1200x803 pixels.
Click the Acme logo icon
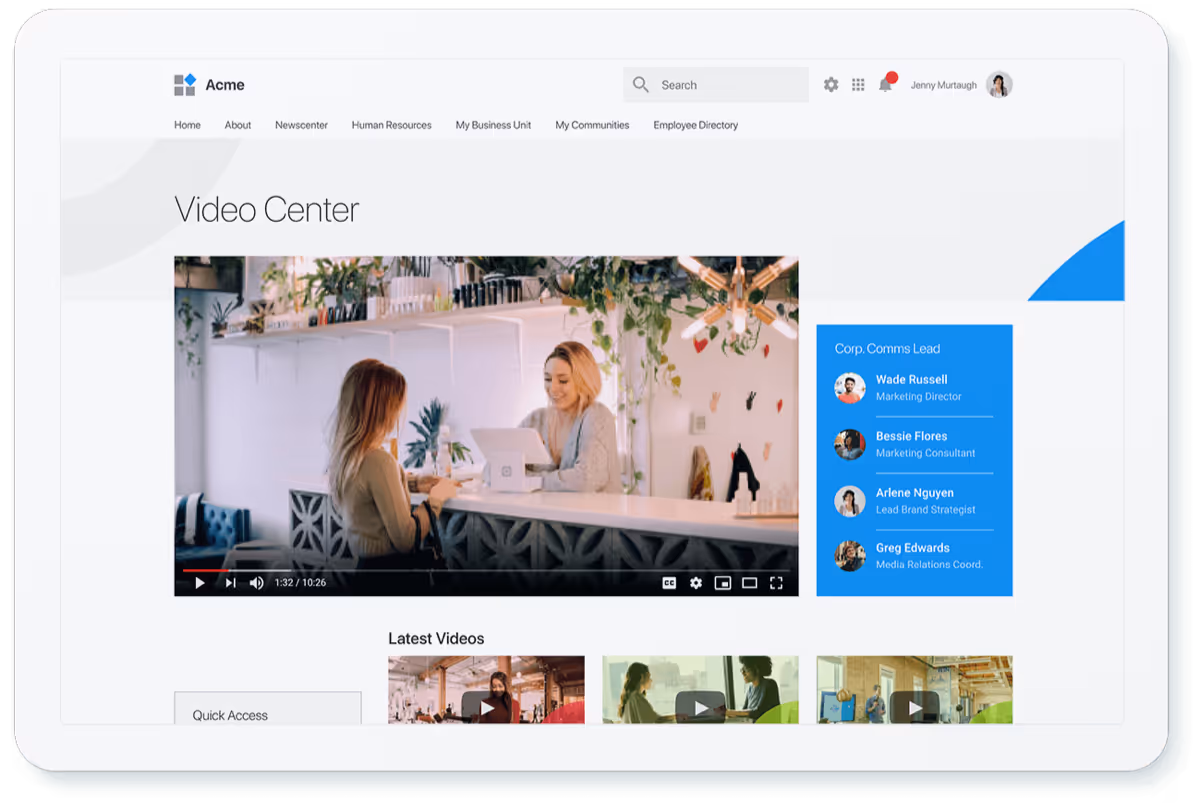tap(184, 84)
